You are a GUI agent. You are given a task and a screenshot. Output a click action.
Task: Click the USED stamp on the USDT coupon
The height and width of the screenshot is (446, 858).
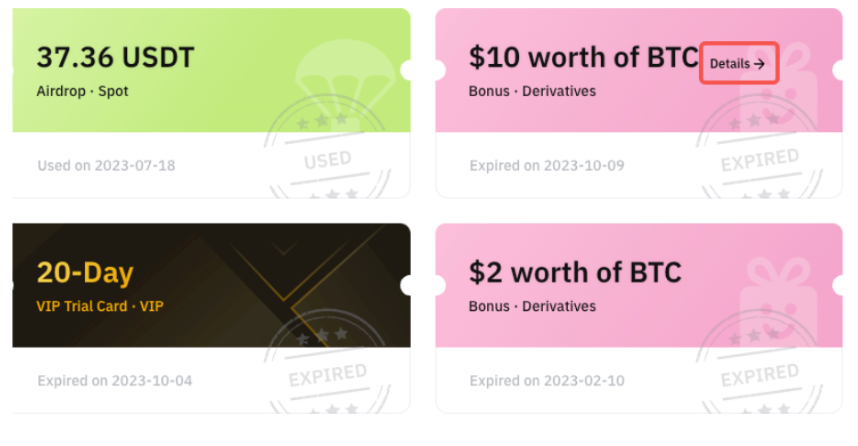click(326, 159)
